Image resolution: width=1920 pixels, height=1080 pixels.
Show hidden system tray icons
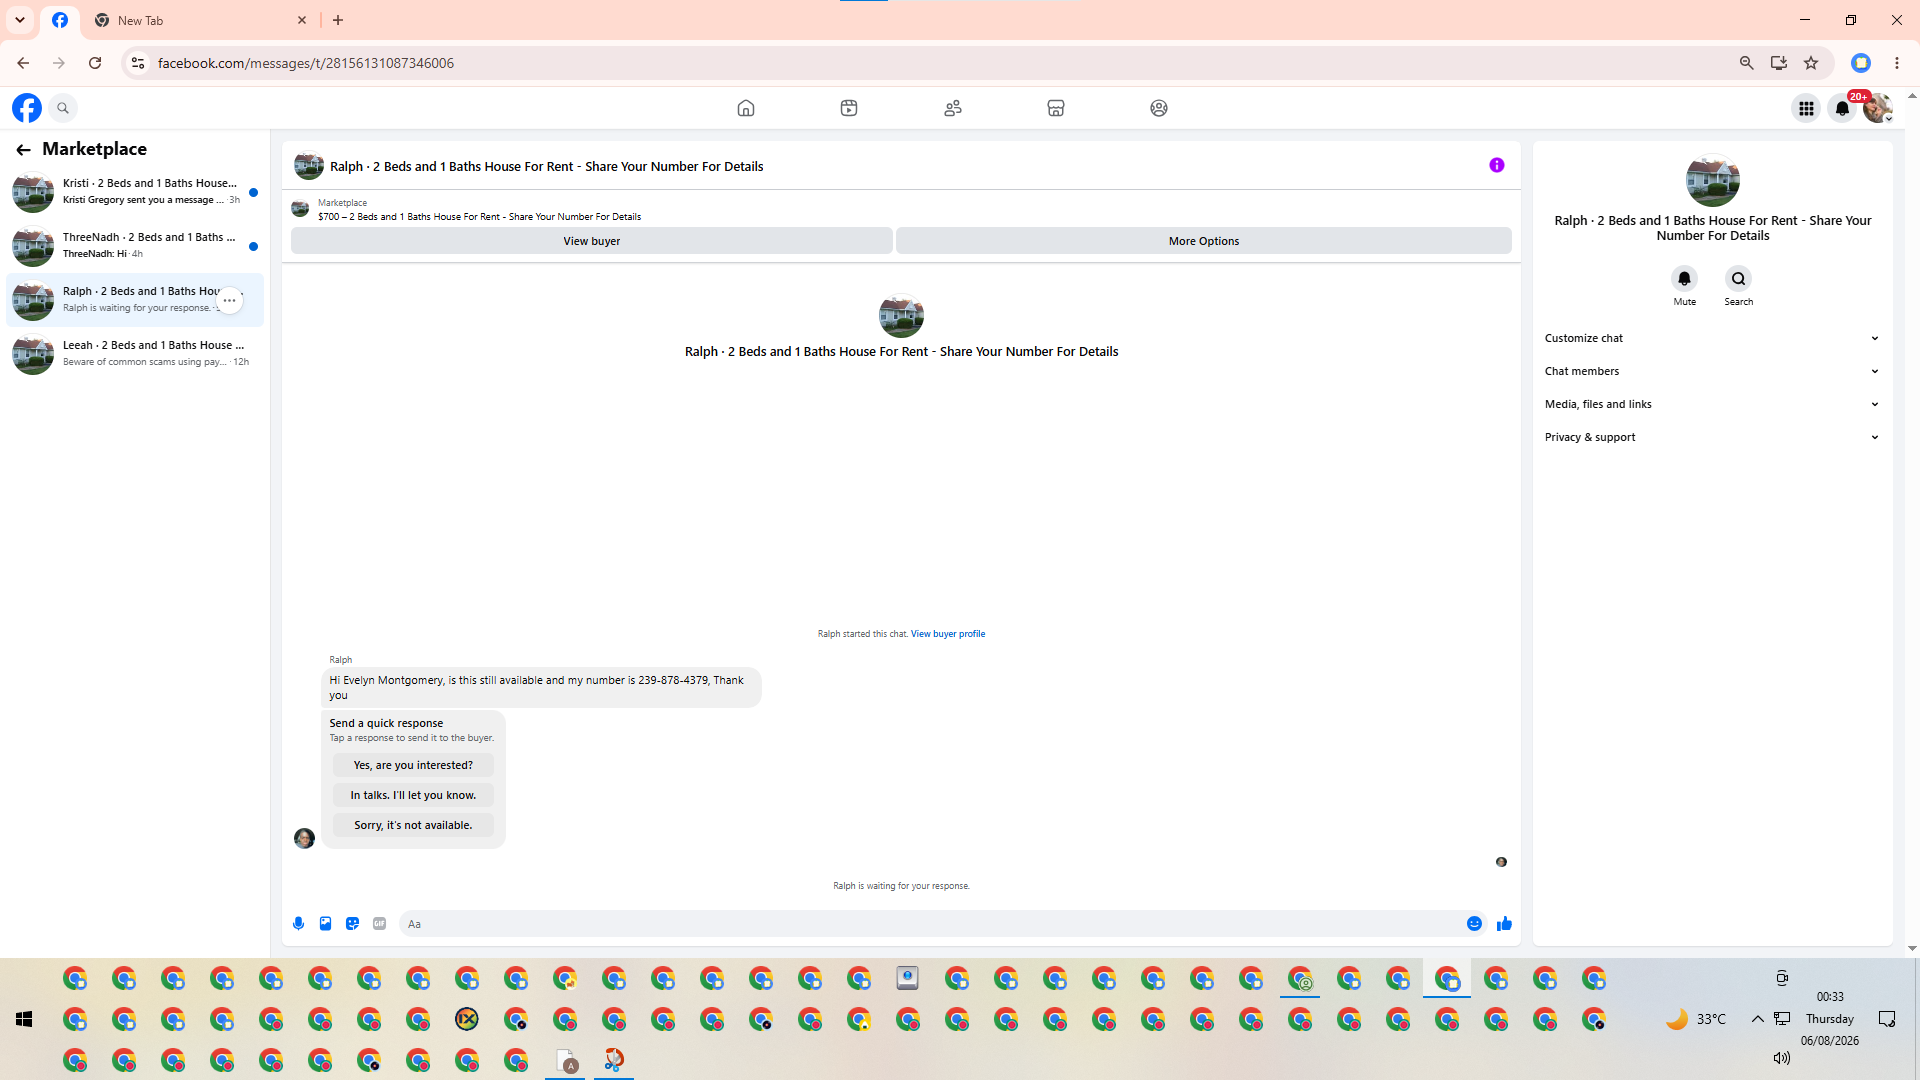[x=1757, y=1019]
